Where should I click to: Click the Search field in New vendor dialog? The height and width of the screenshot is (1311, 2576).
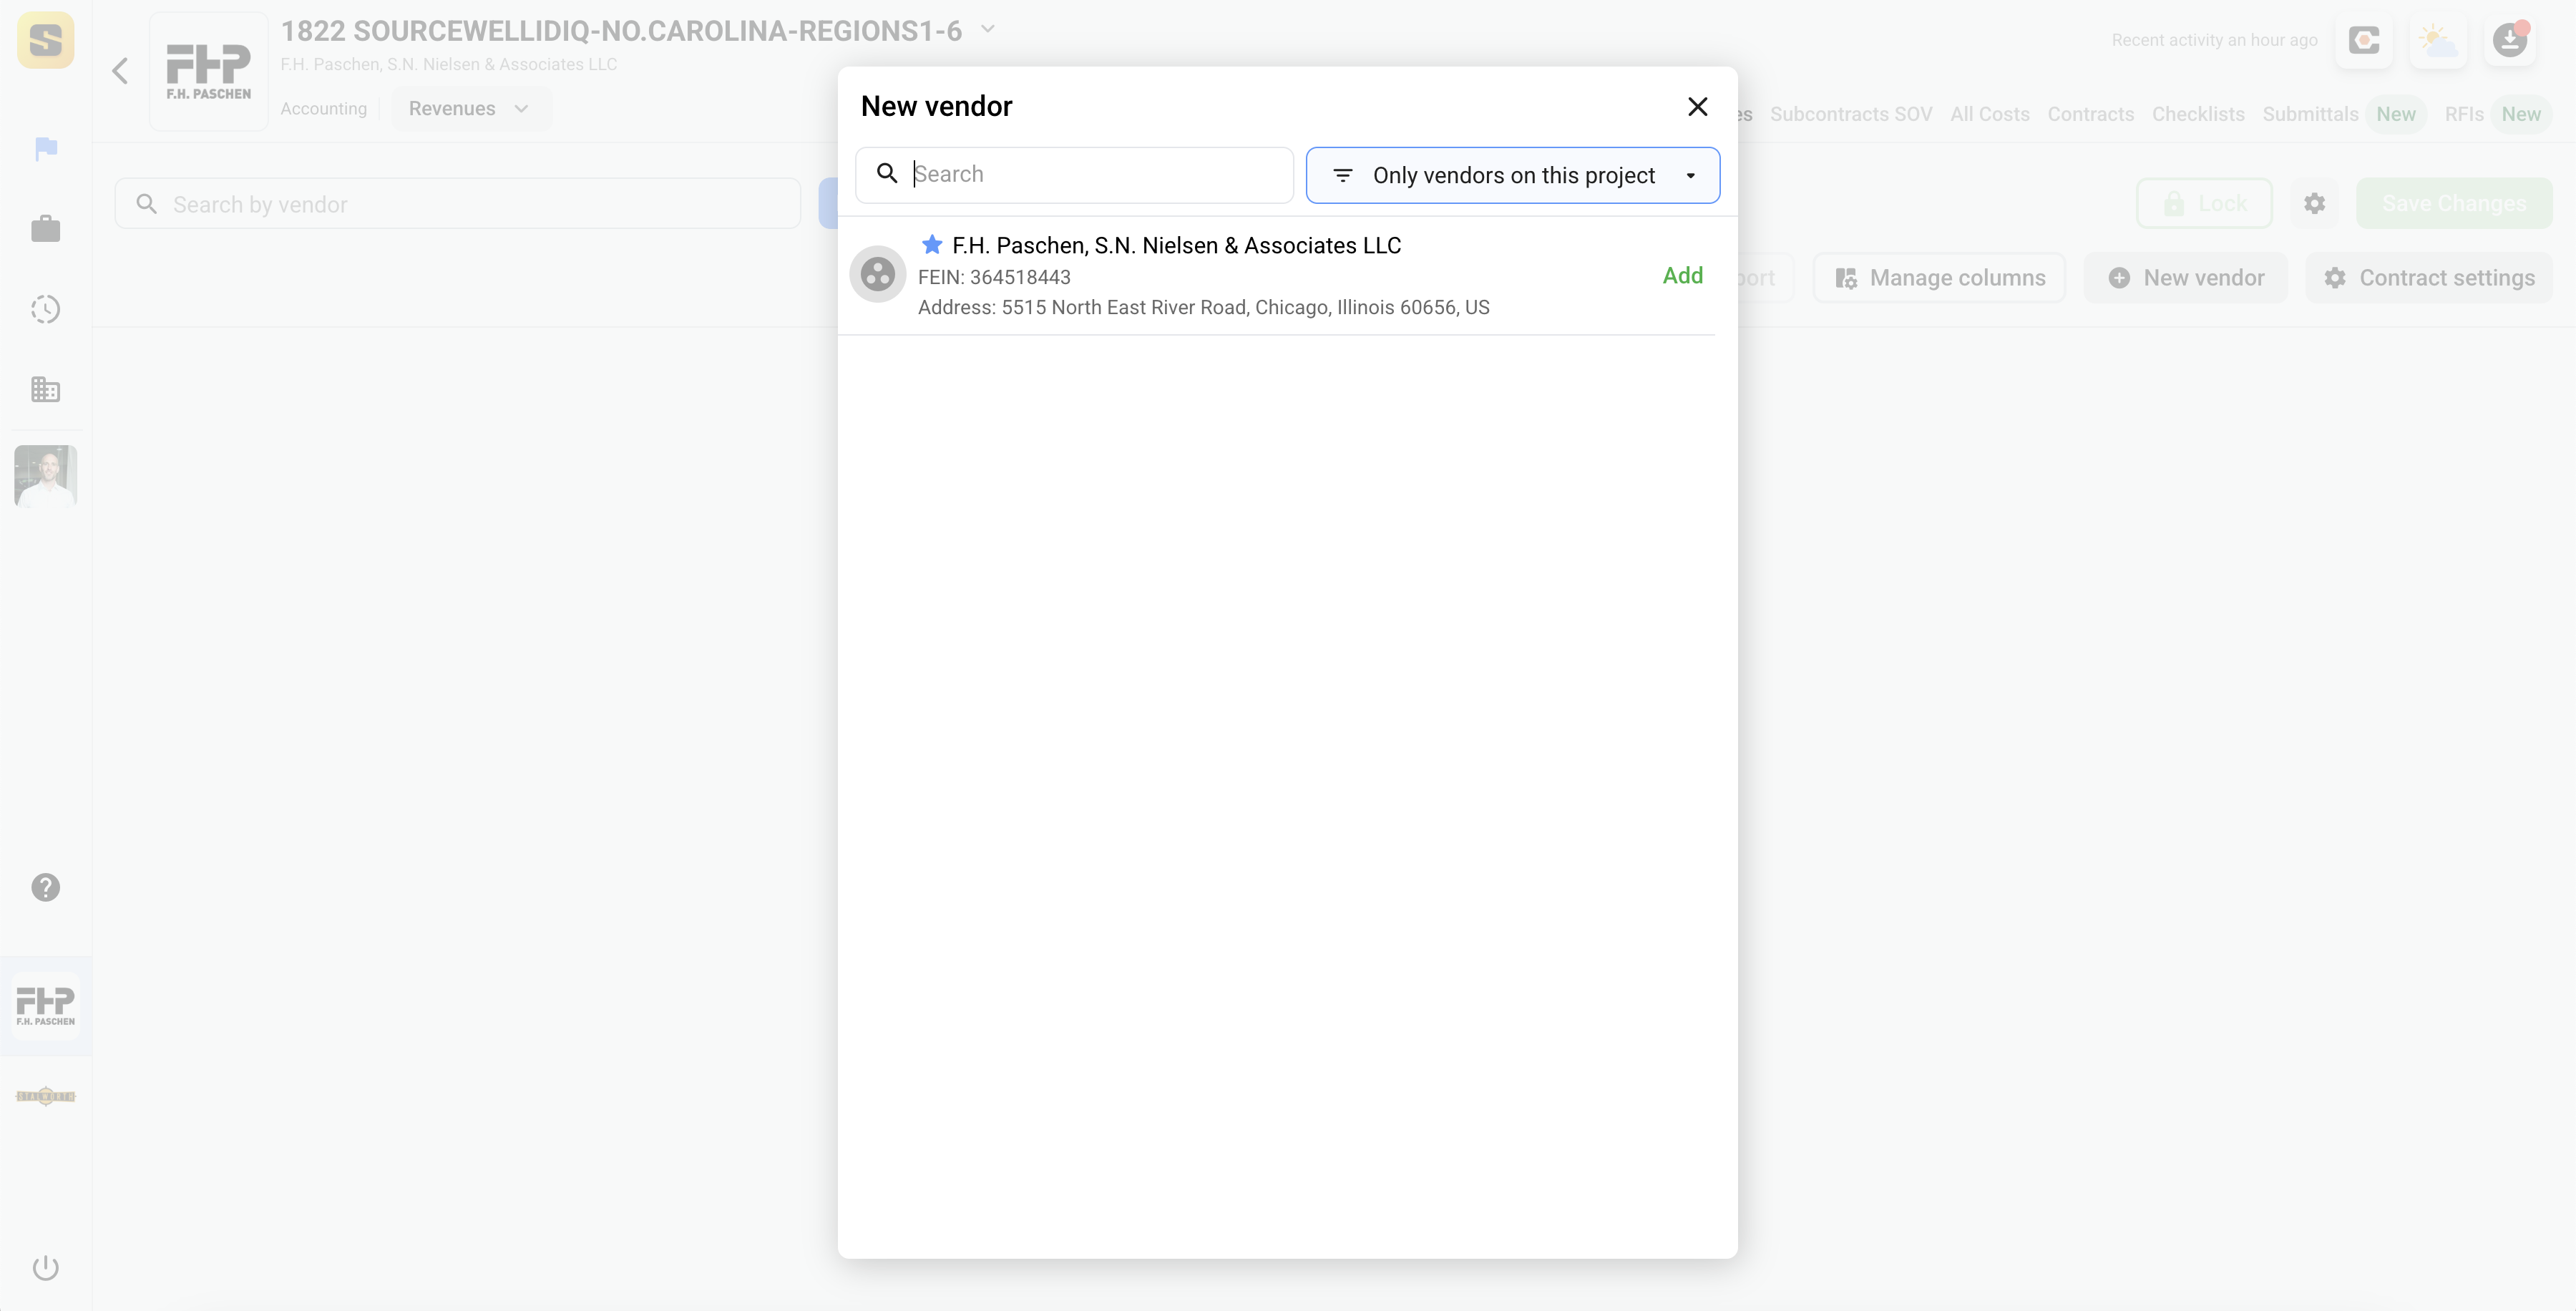point(1074,175)
